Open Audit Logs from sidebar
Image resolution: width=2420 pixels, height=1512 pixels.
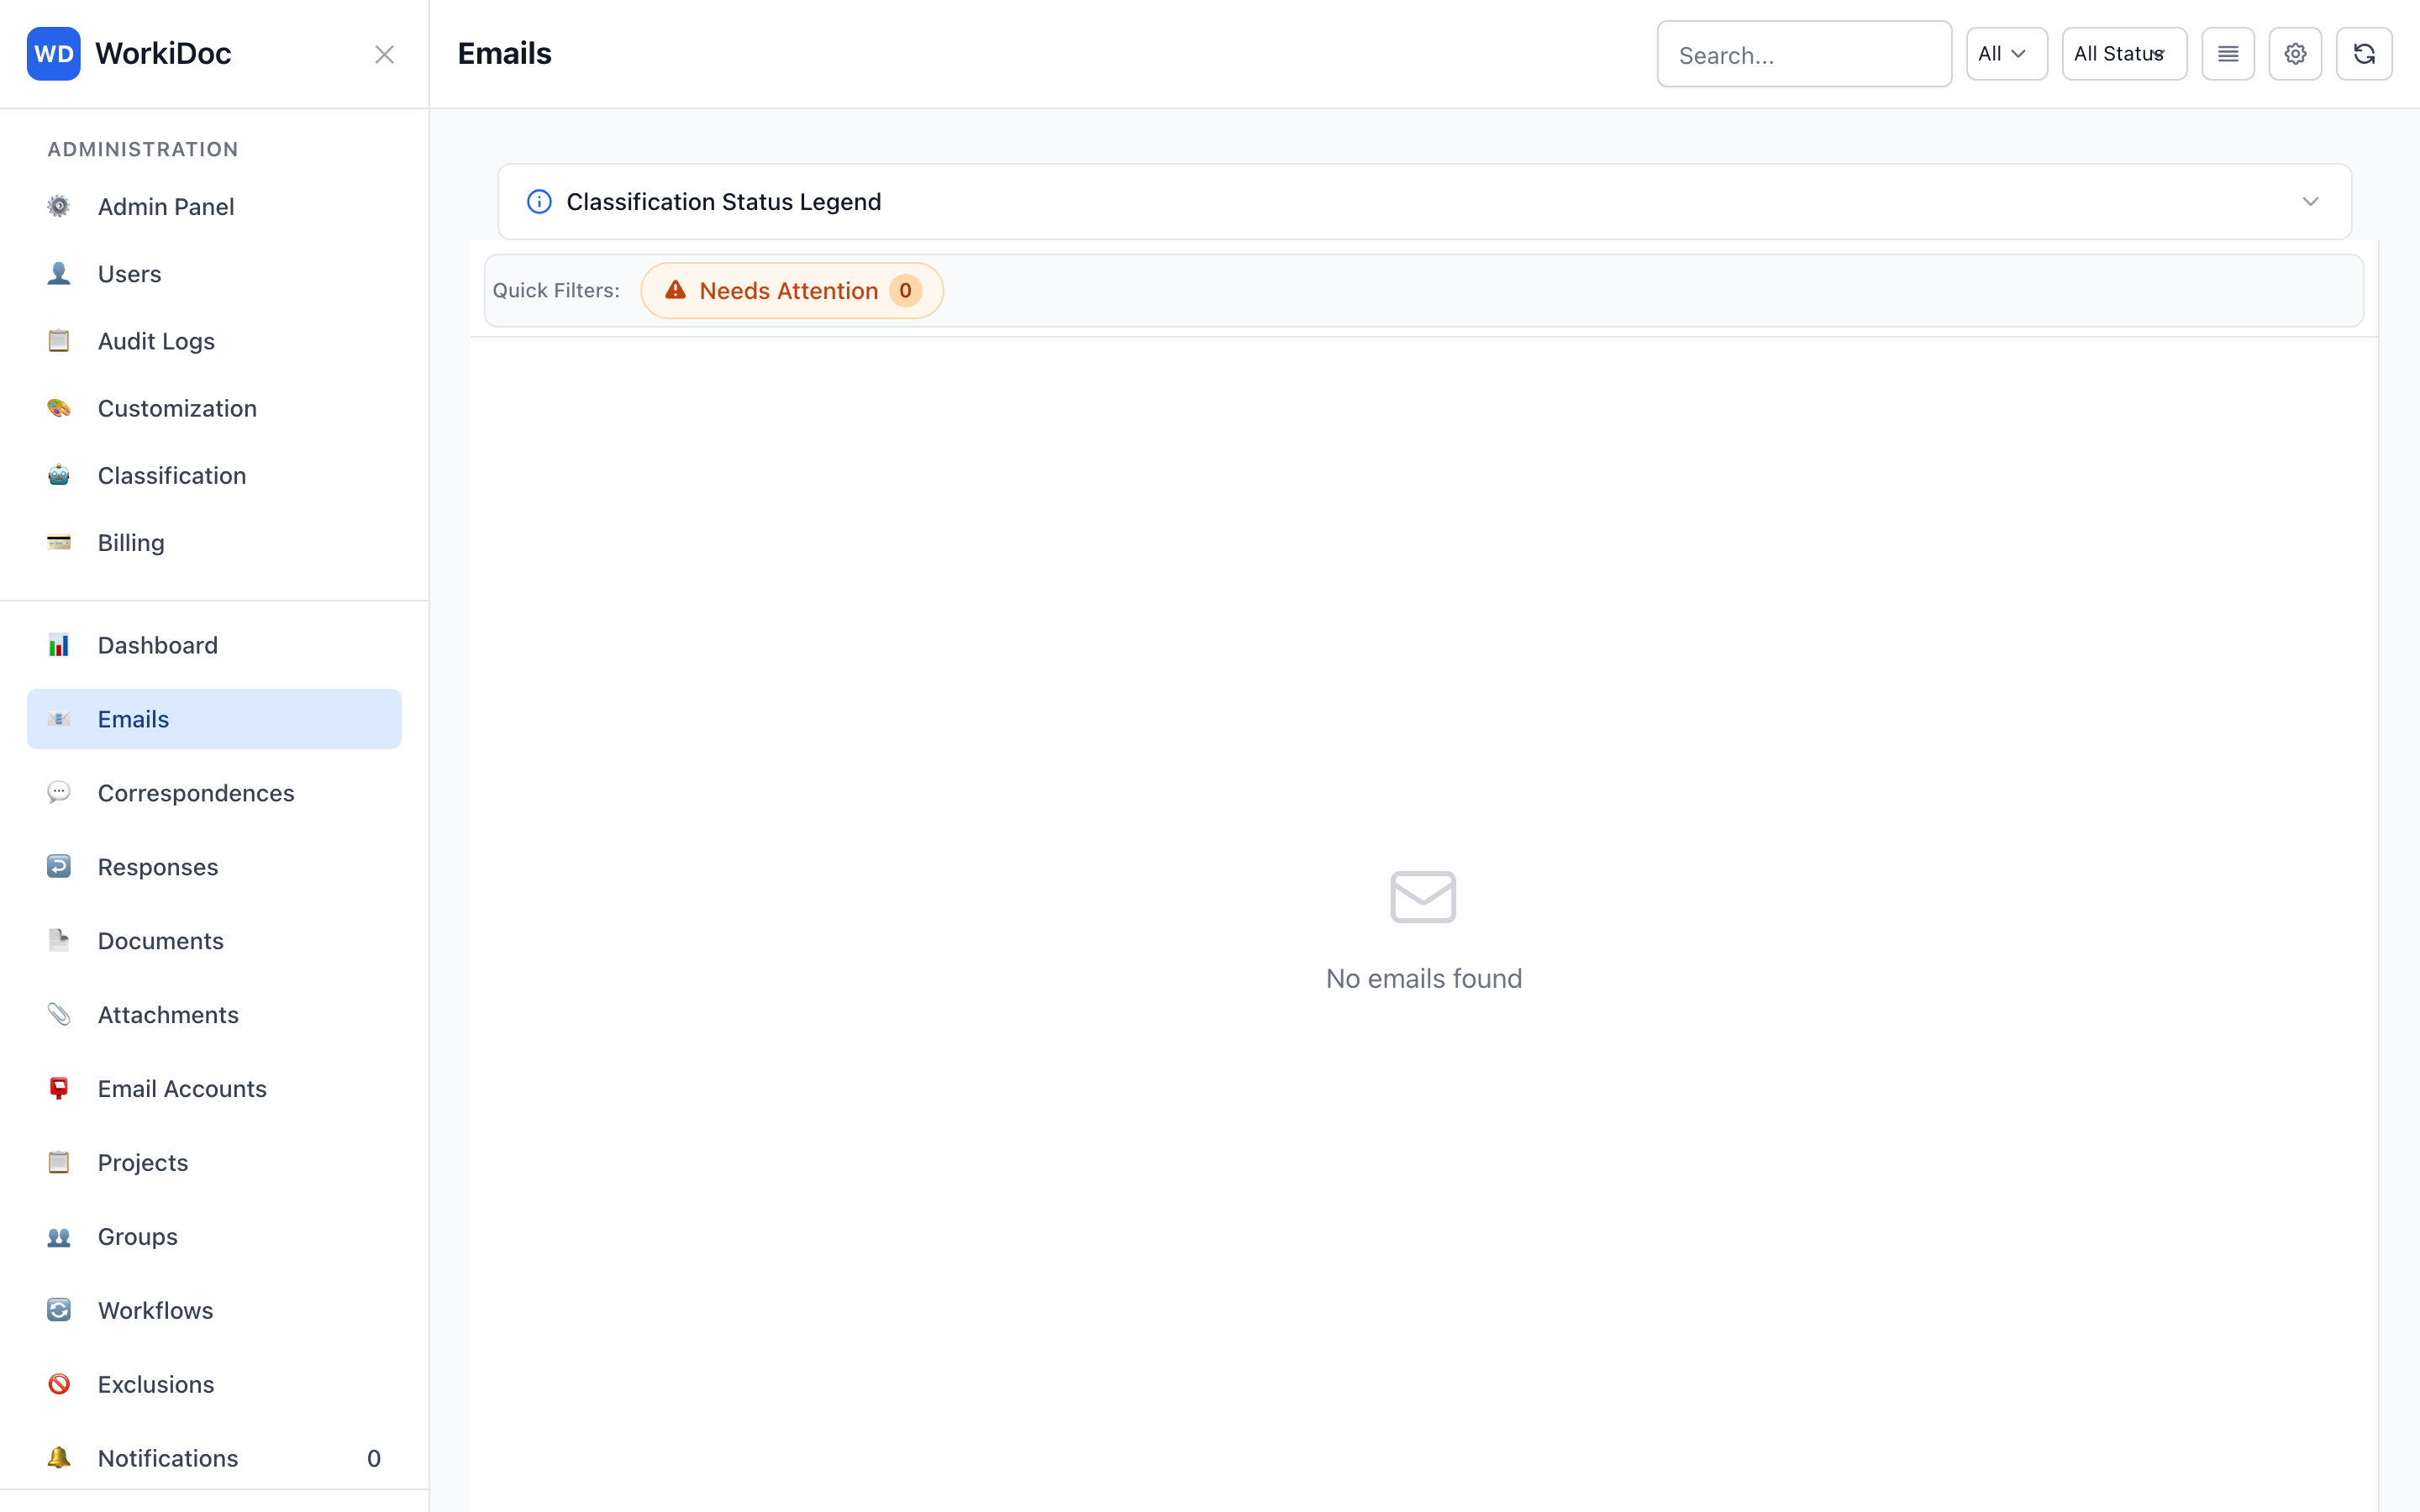pyautogui.click(x=156, y=340)
